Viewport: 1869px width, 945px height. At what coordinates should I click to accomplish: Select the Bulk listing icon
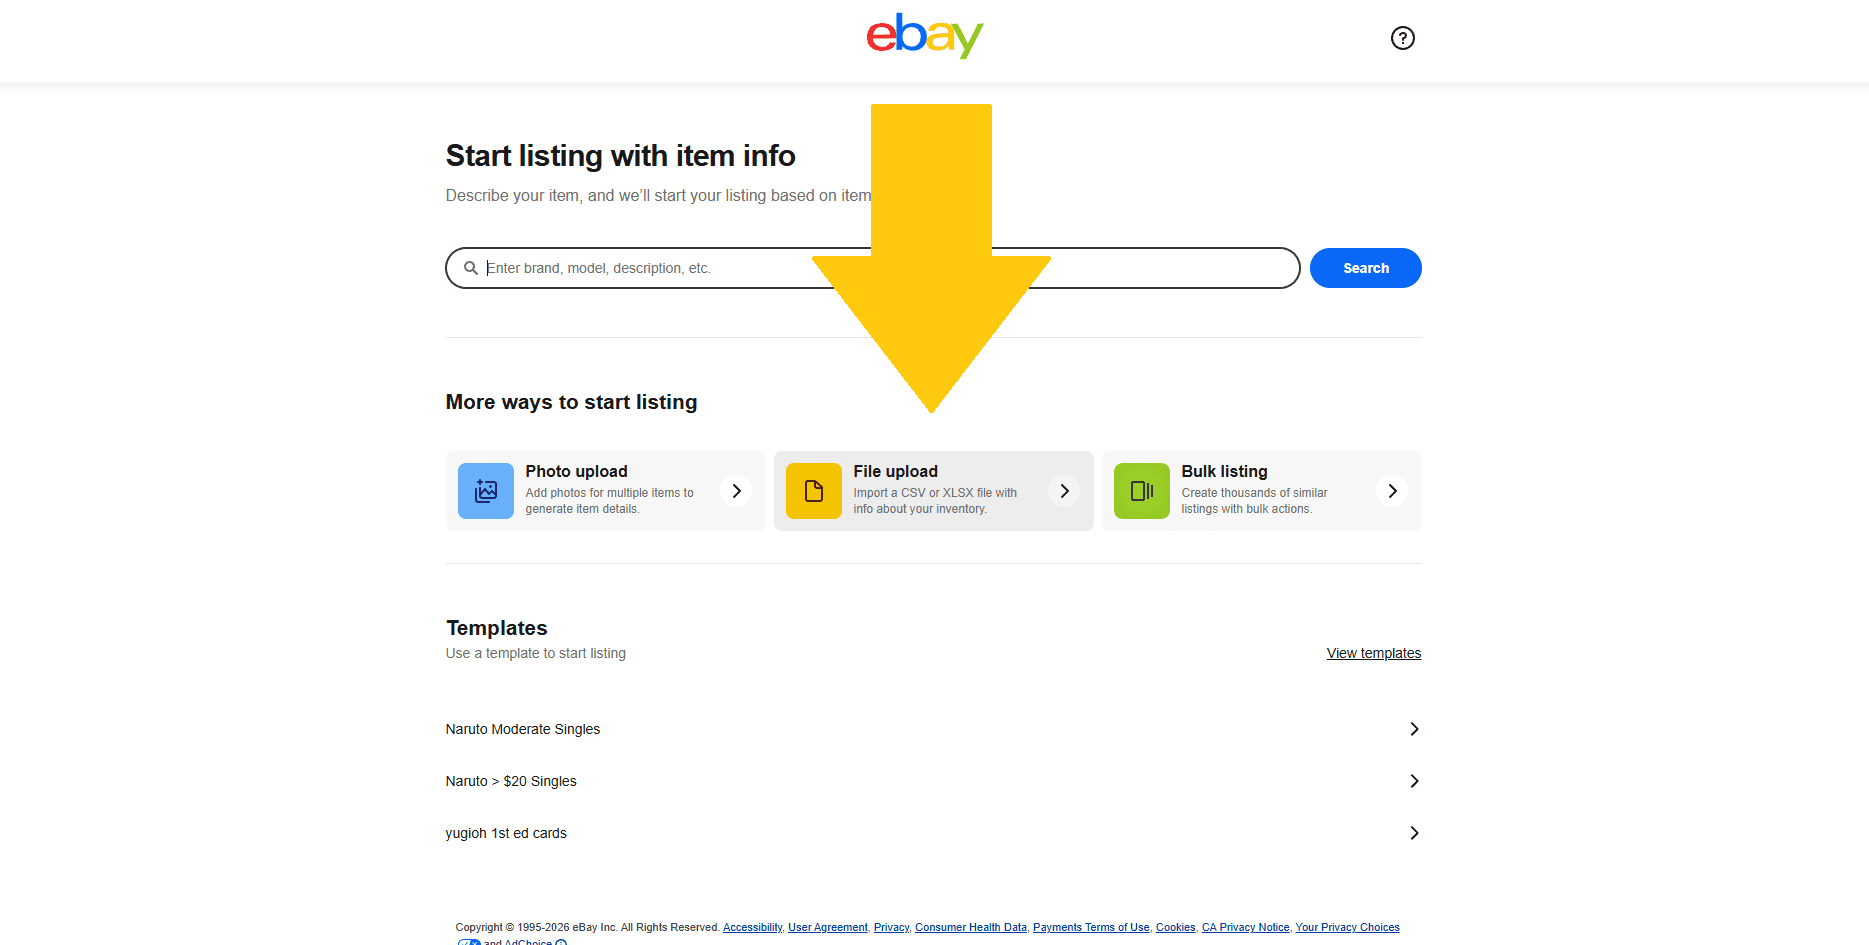tap(1141, 491)
